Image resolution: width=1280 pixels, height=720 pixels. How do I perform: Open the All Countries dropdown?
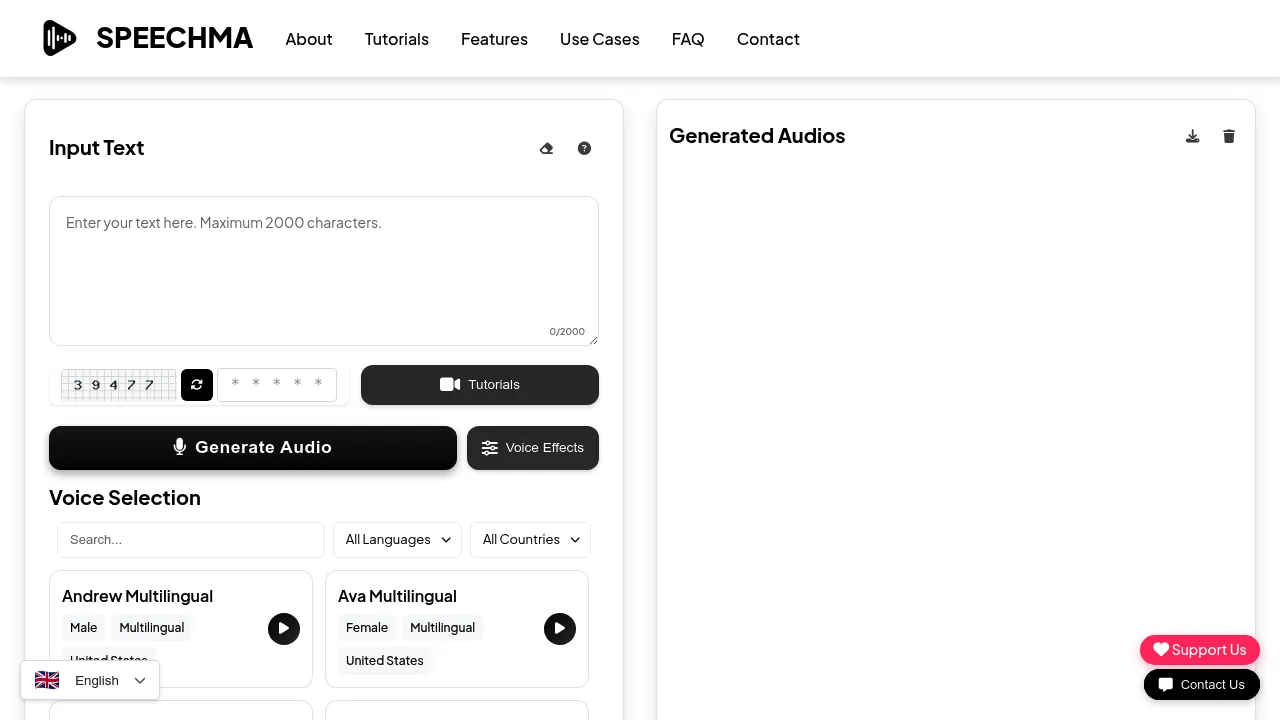(x=530, y=540)
